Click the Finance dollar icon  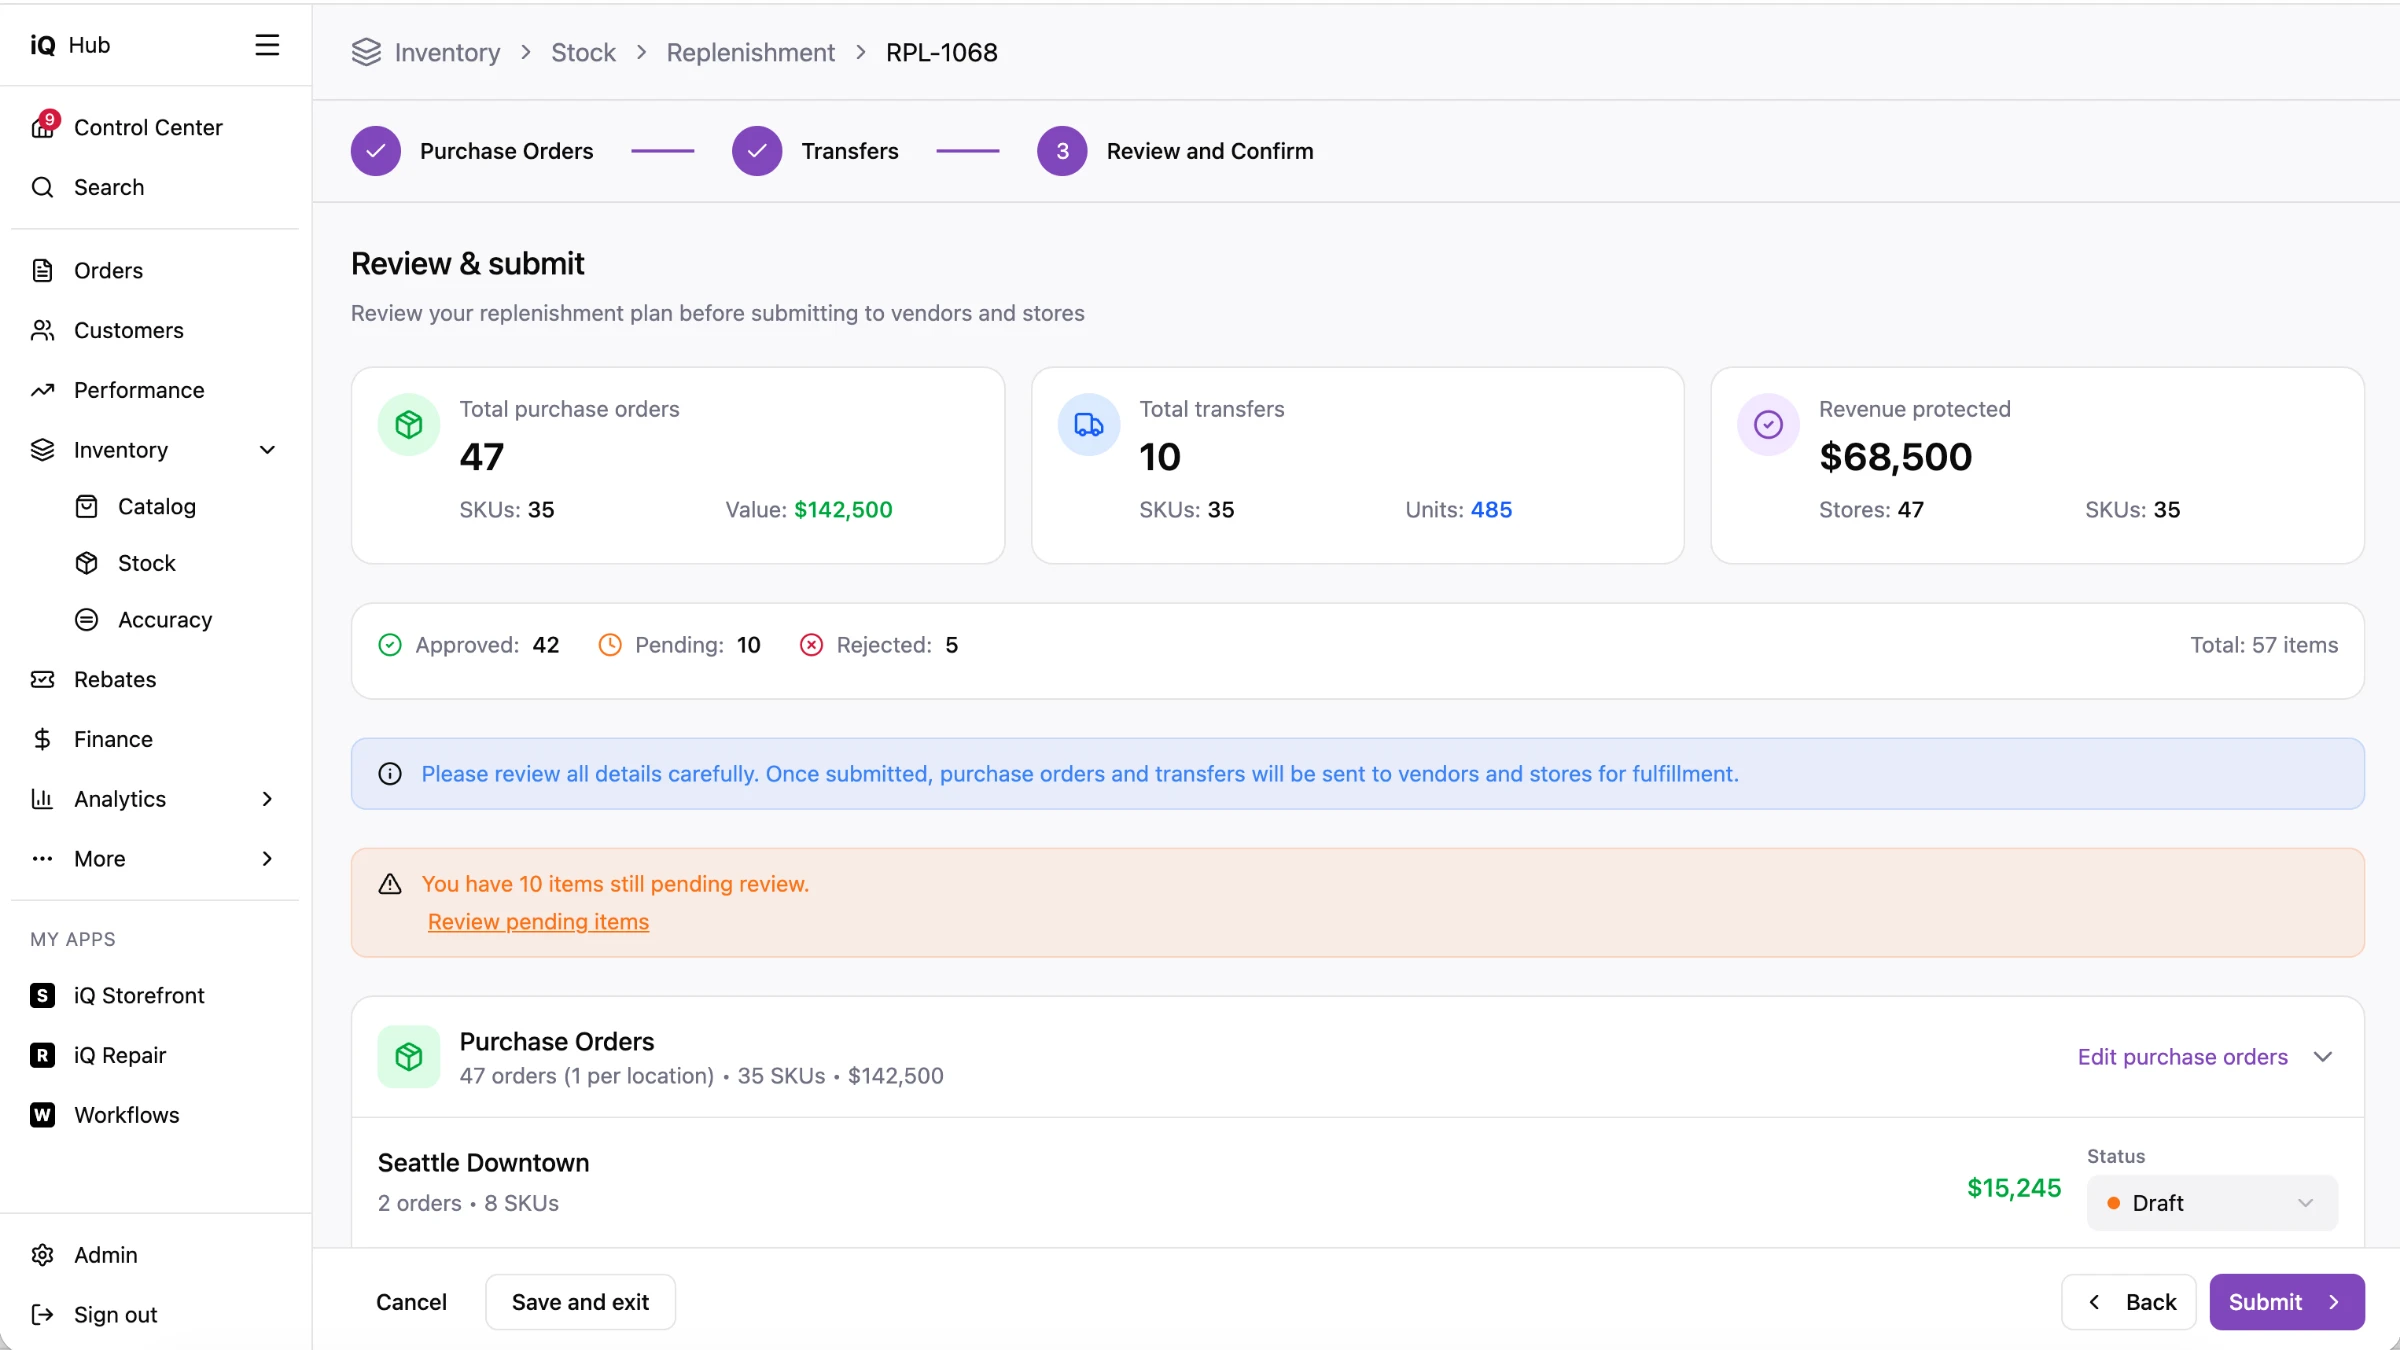click(42, 739)
